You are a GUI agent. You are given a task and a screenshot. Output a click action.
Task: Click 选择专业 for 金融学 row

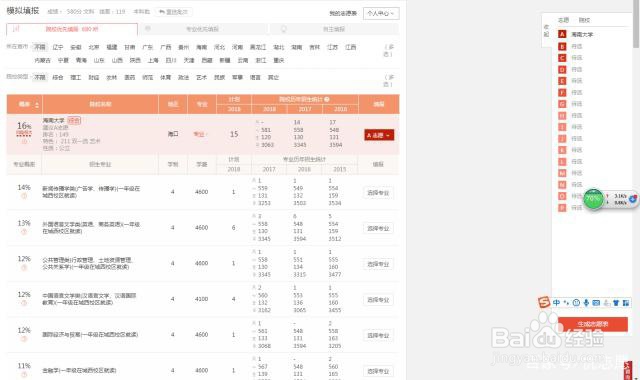(x=378, y=371)
